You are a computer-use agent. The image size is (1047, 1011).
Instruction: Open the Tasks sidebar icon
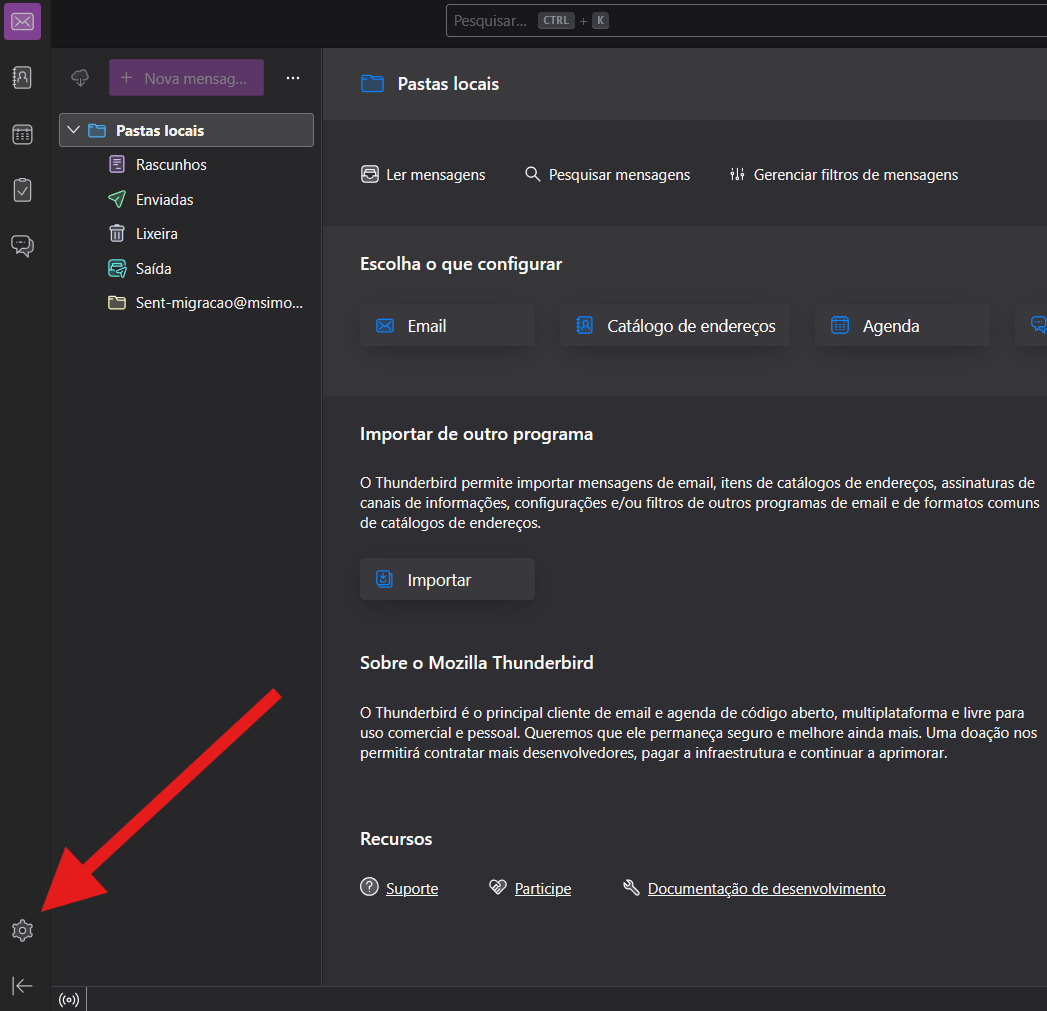[22, 190]
